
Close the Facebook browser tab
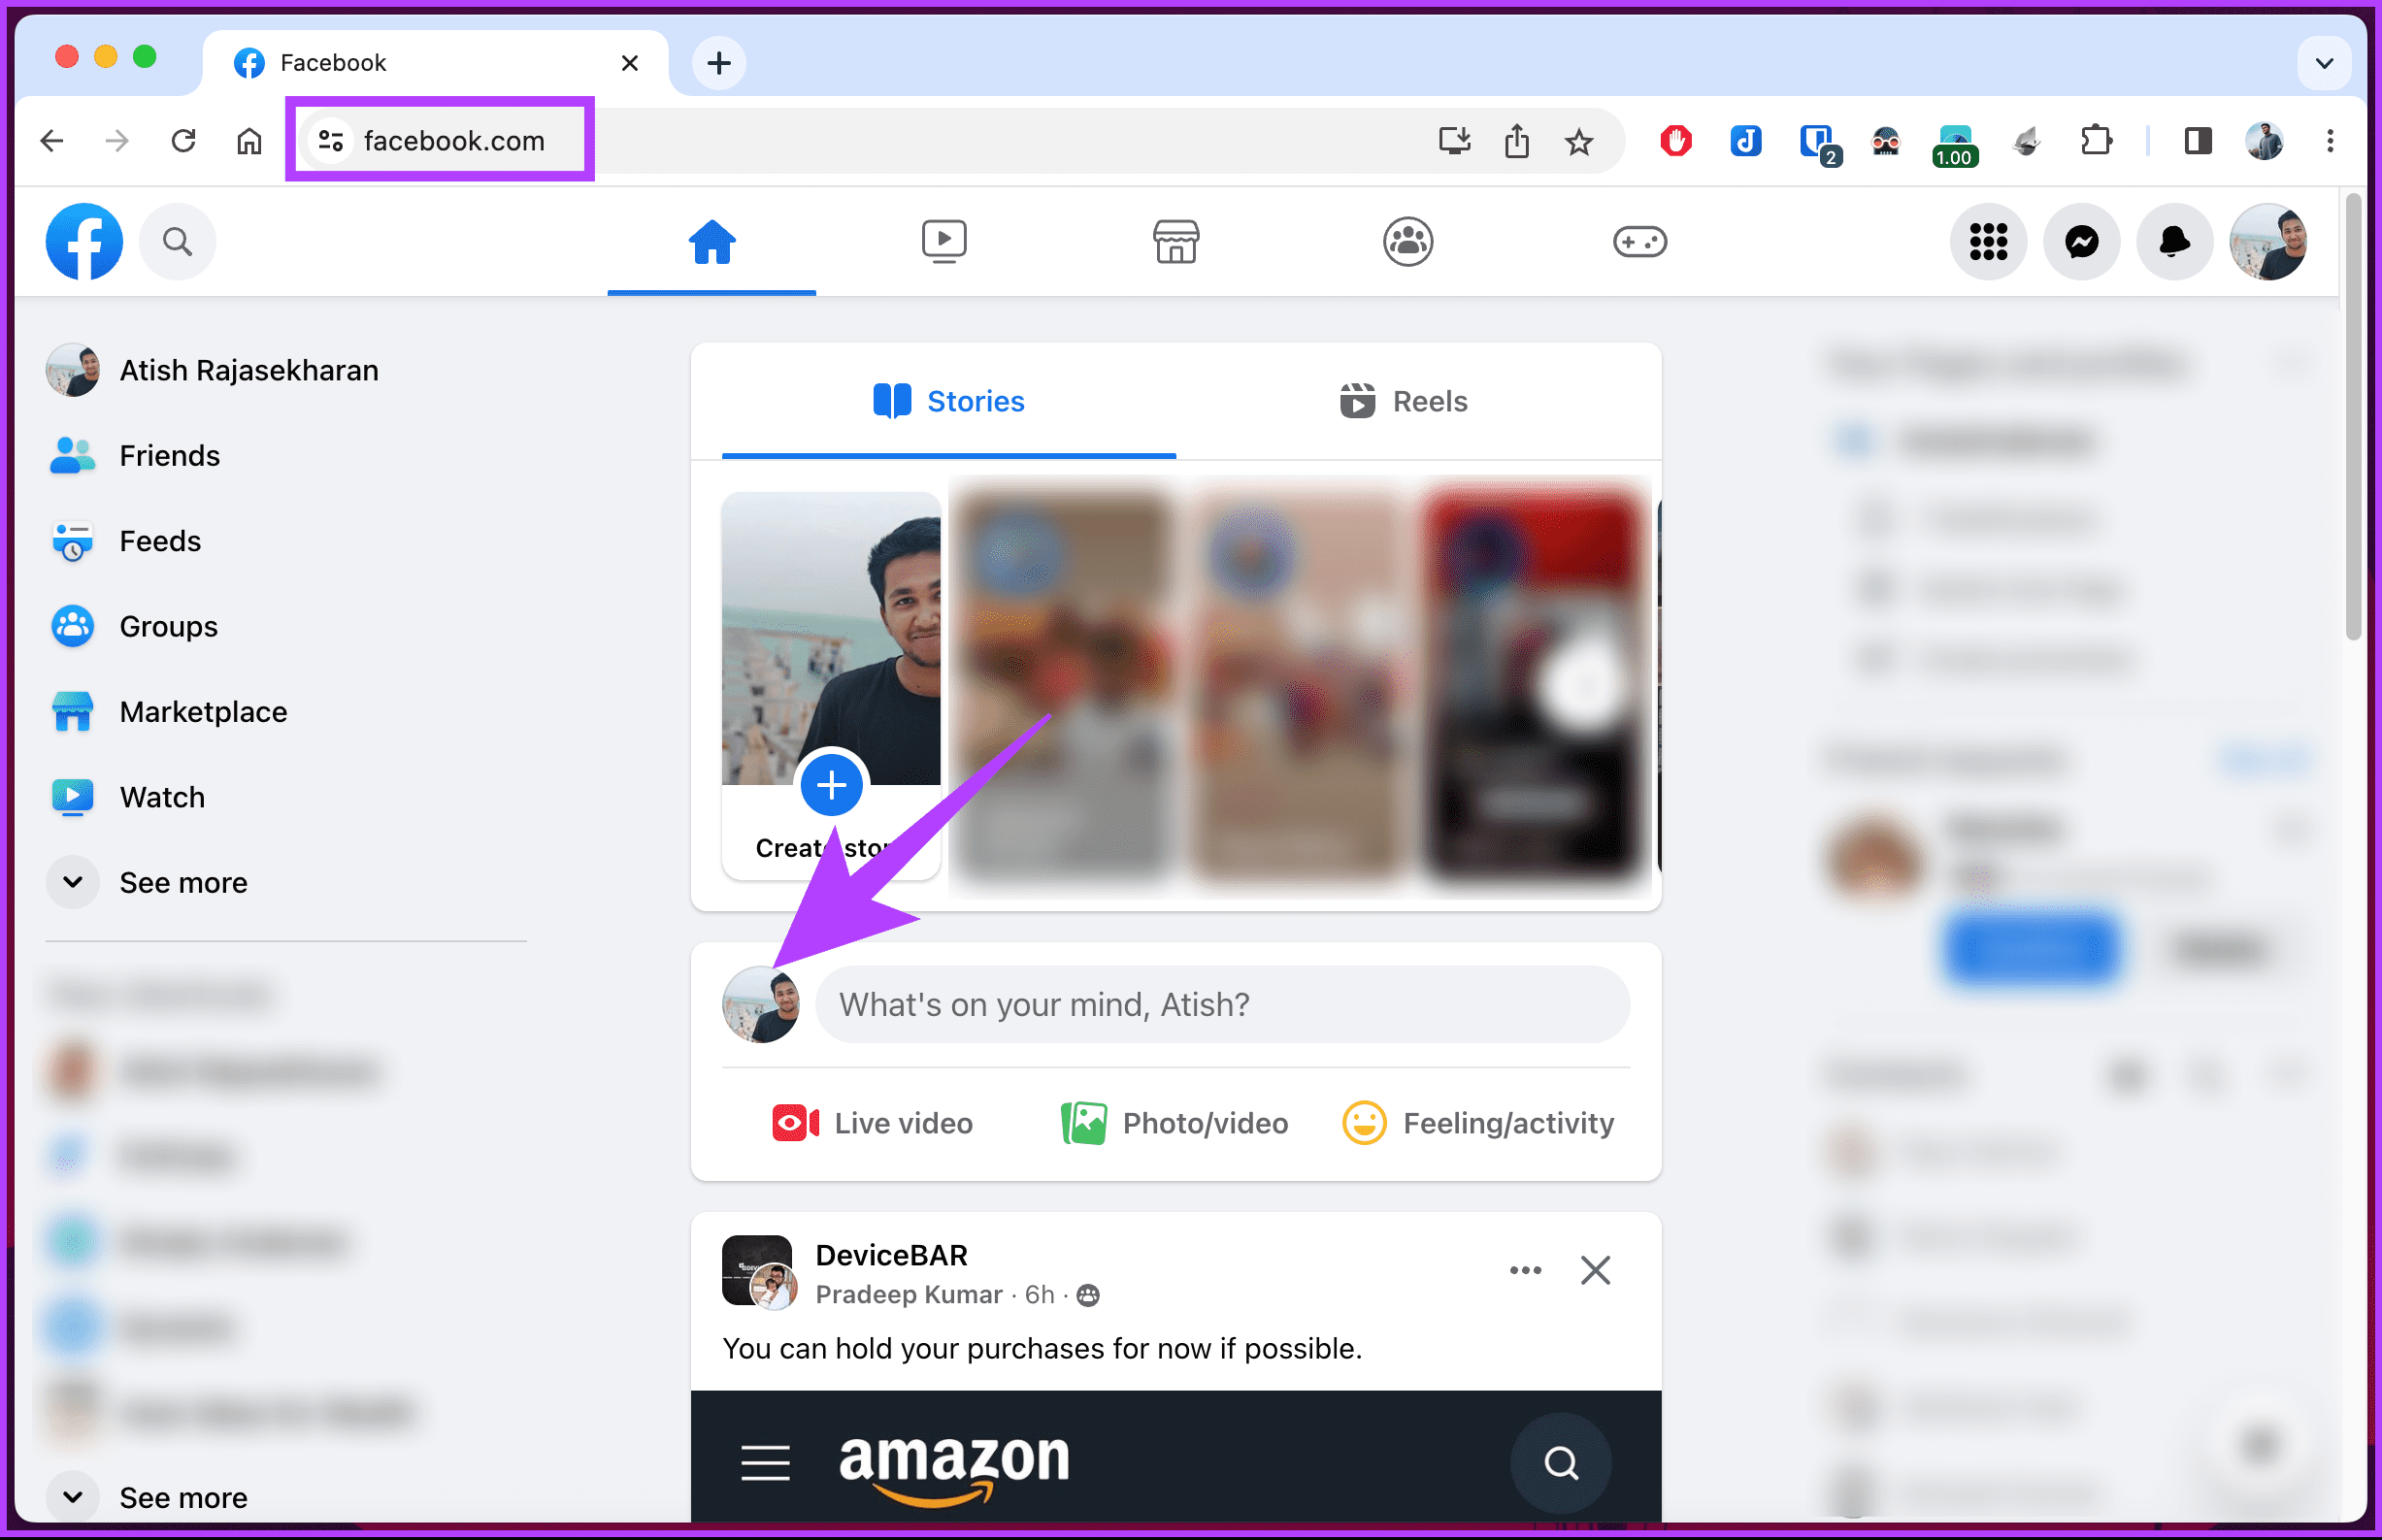pos(630,63)
